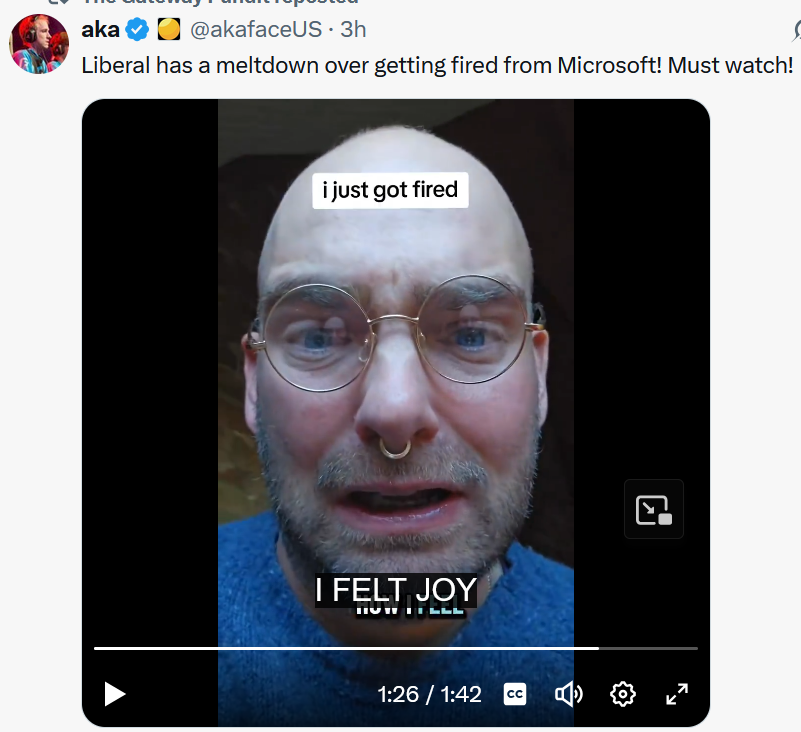Viewport: 801px width, 732px height.
Task: Click the "i just got fired" caption sticker
Action: pyautogui.click(x=390, y=190)
